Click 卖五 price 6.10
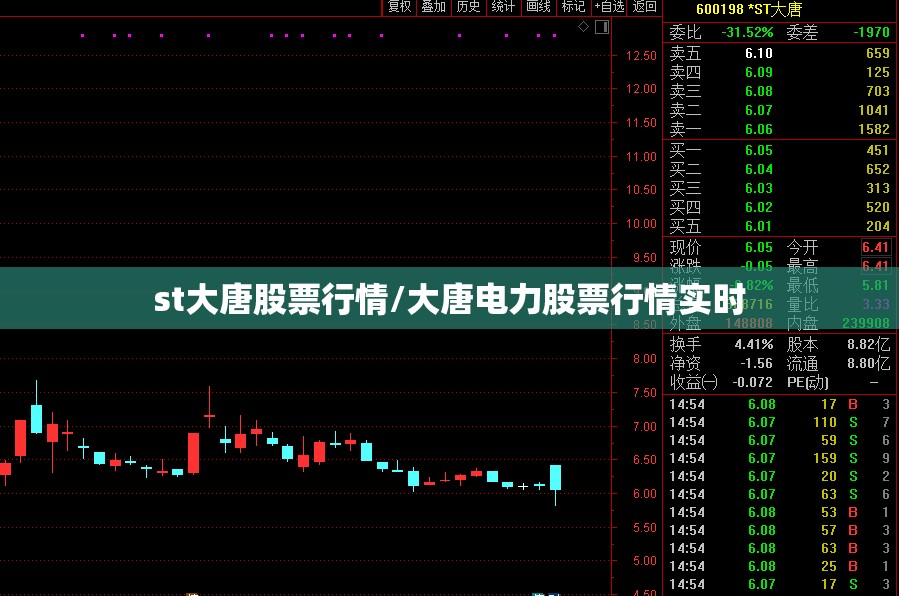 pyautogui.click(x=759, y=53)
